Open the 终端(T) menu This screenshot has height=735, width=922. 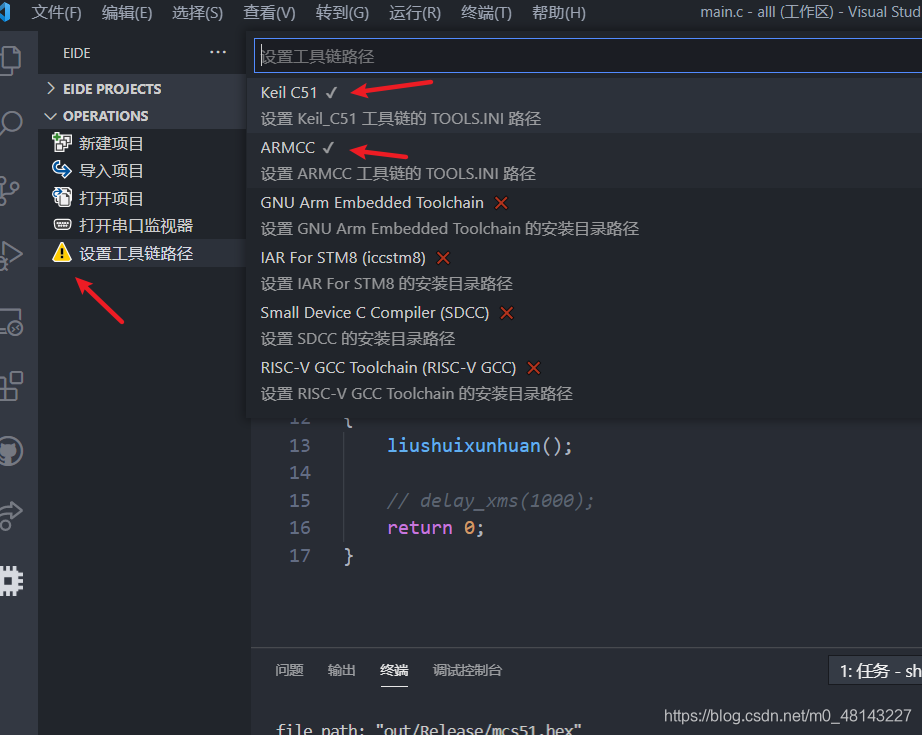pos(486,12)
